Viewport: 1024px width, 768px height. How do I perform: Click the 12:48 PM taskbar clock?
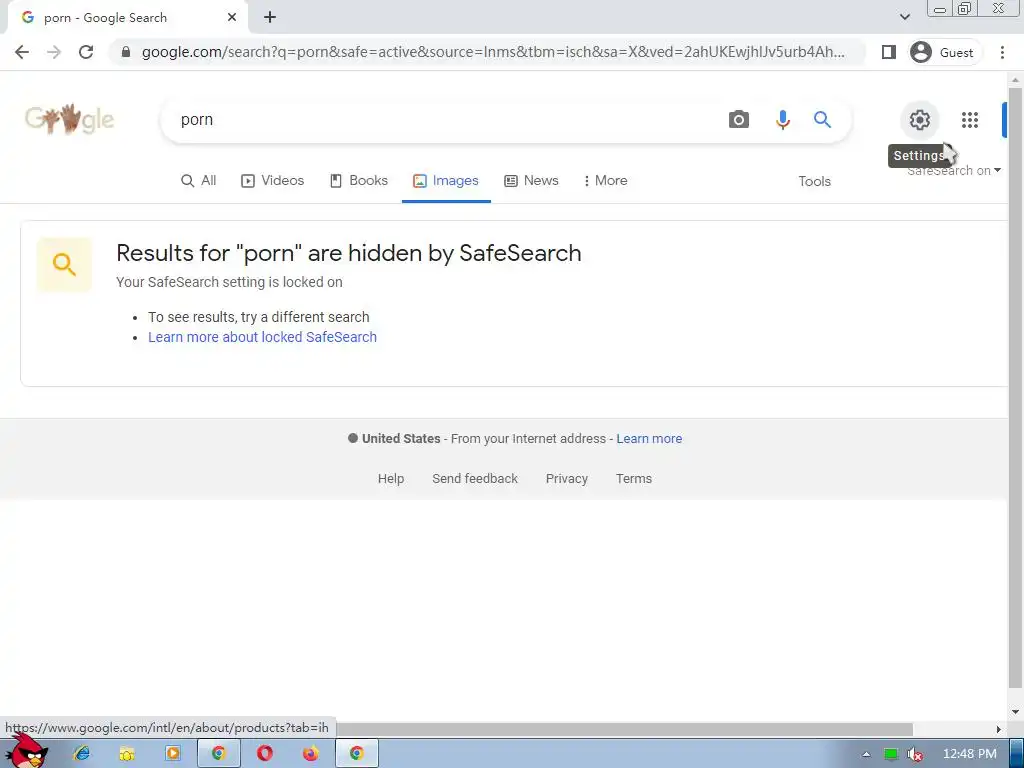970,754
